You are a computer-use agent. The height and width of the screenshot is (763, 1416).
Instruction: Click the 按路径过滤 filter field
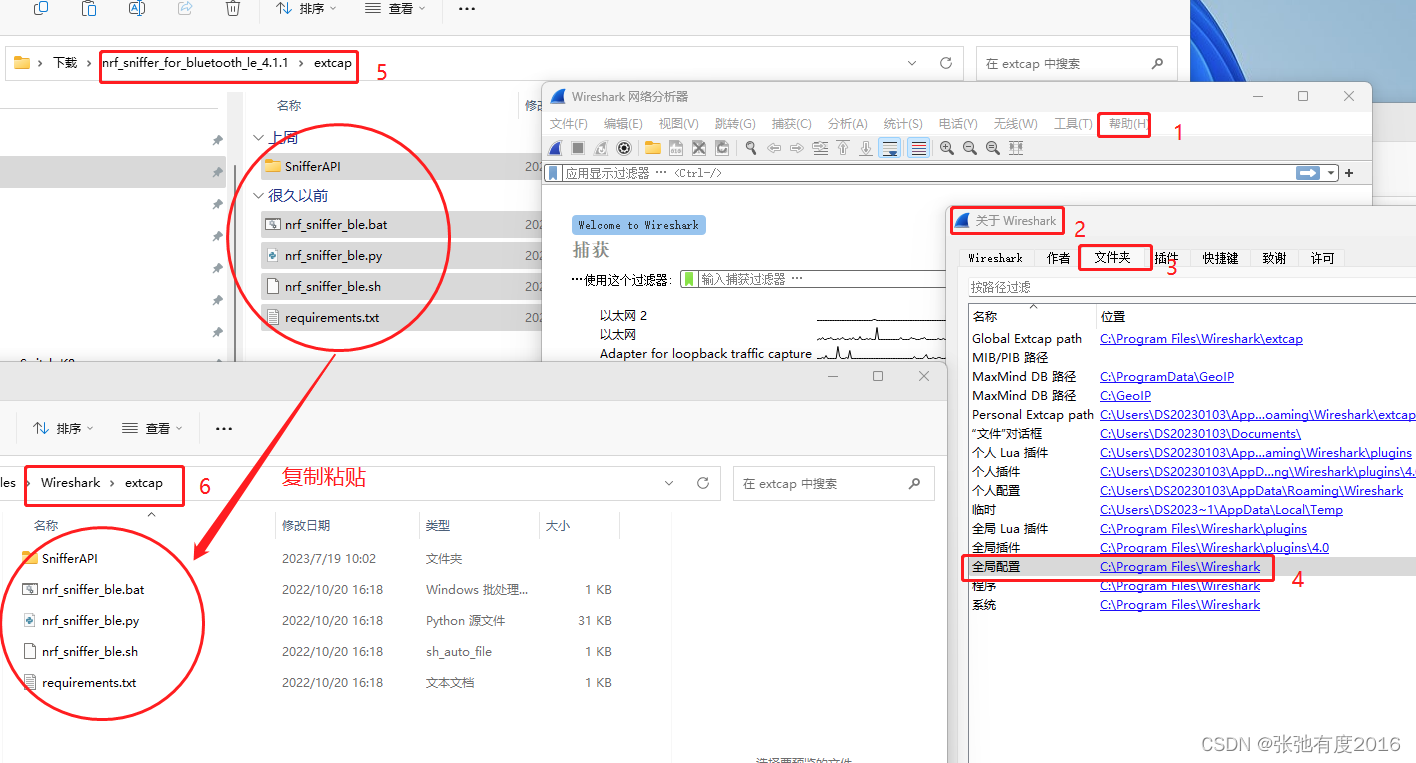click(1192, 287)
